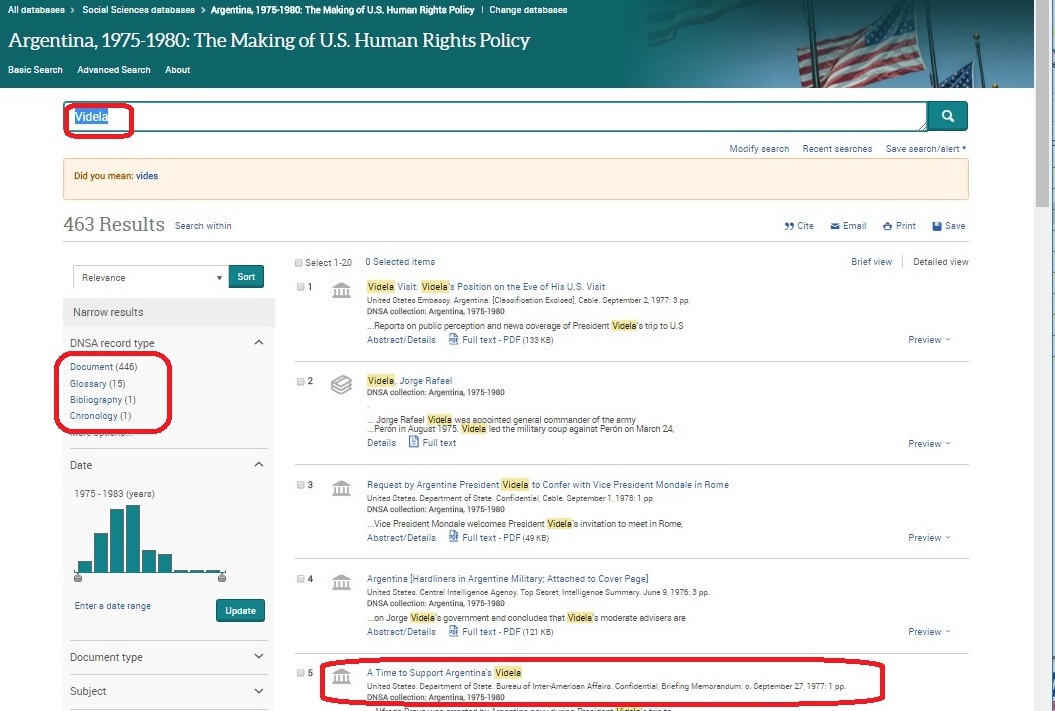Image resolution: width=1055 pixels, height=711 pixels.
Task: Open All databases breadcrumb
Action: point(36,10)
